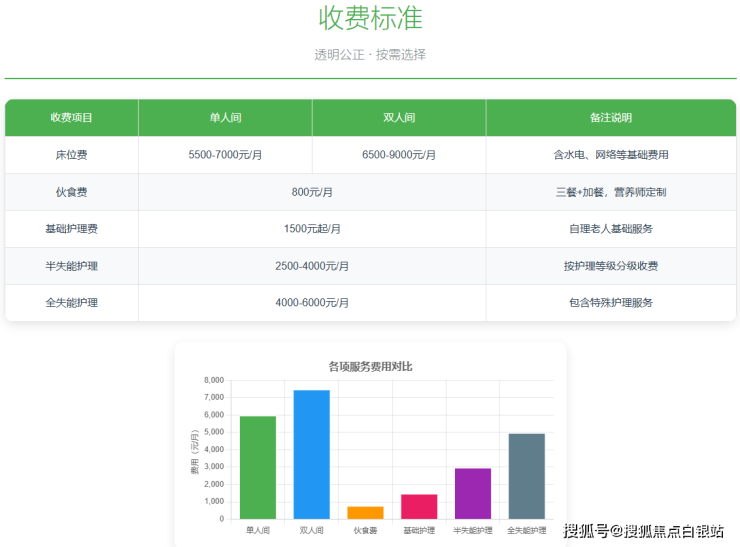
Task: Click the 搜狐号@搜狐焦点白银站 watermark
Action: (643, 531)
